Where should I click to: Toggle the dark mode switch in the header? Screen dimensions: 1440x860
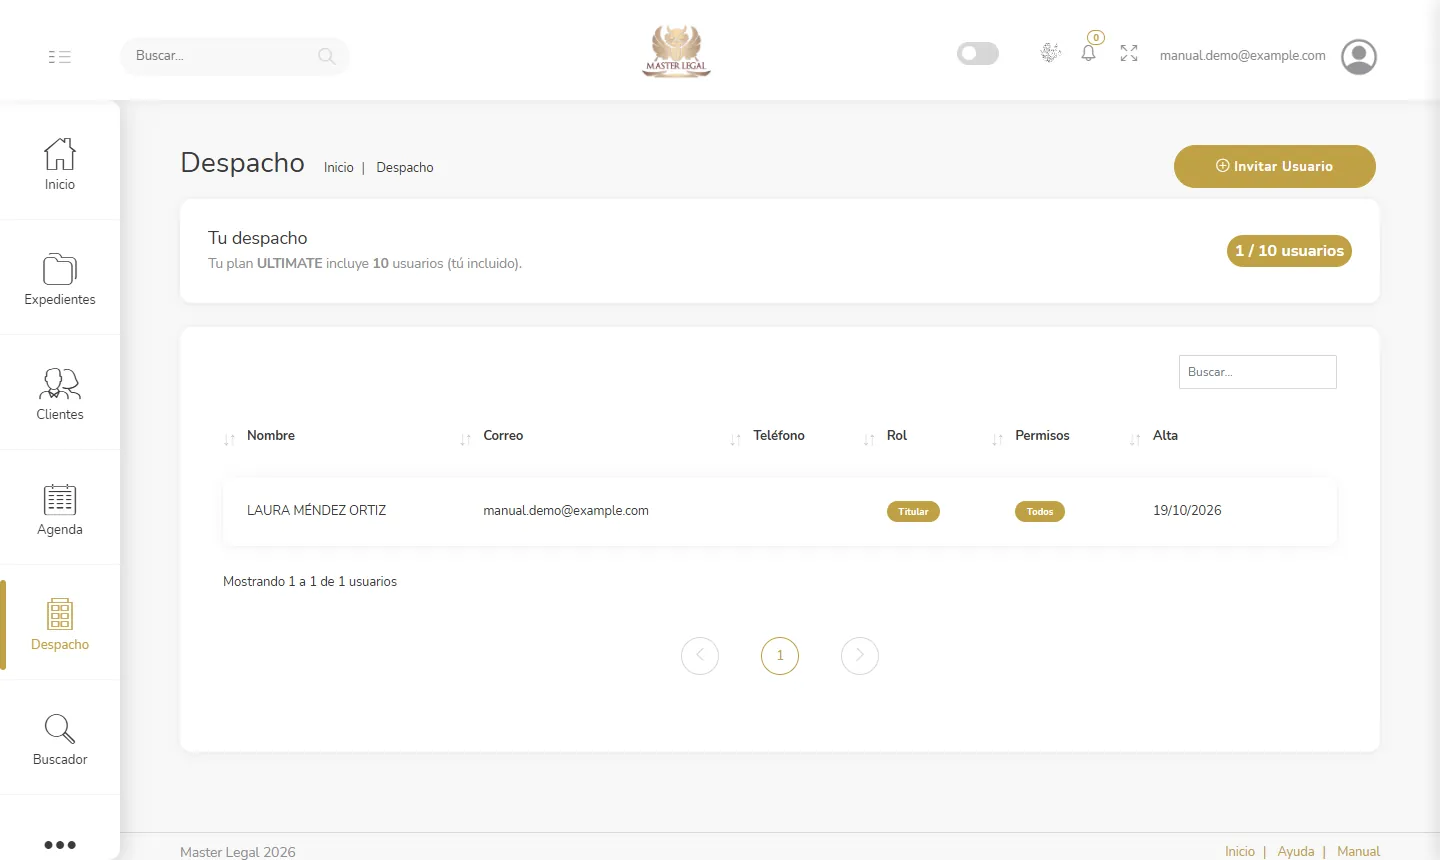coord(978,53)
